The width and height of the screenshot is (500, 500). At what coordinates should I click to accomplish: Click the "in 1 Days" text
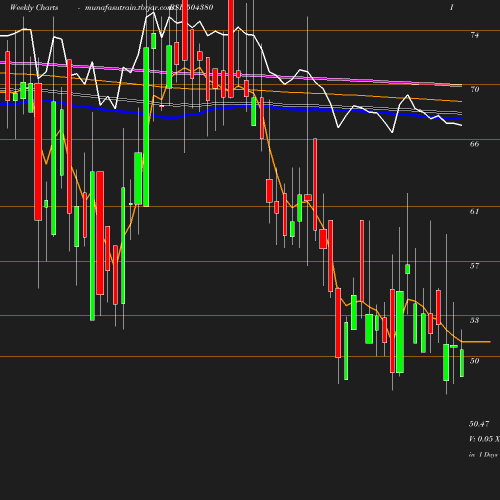tap(483, 455)
